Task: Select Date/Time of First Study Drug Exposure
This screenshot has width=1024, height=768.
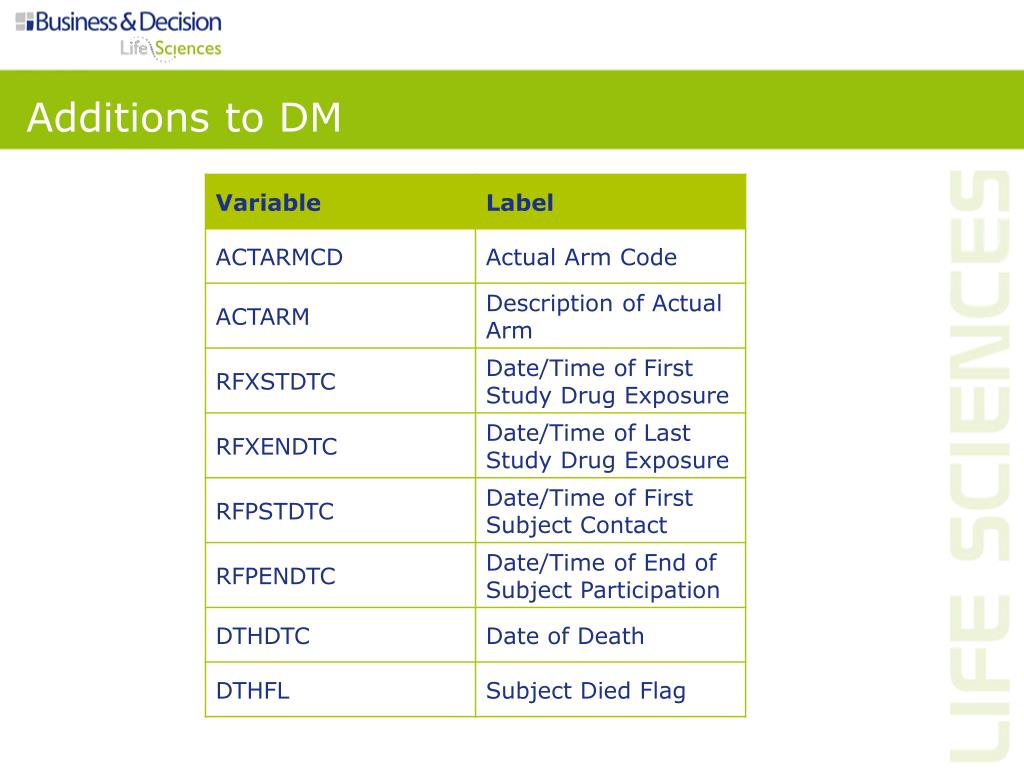Action: (607, 381)
